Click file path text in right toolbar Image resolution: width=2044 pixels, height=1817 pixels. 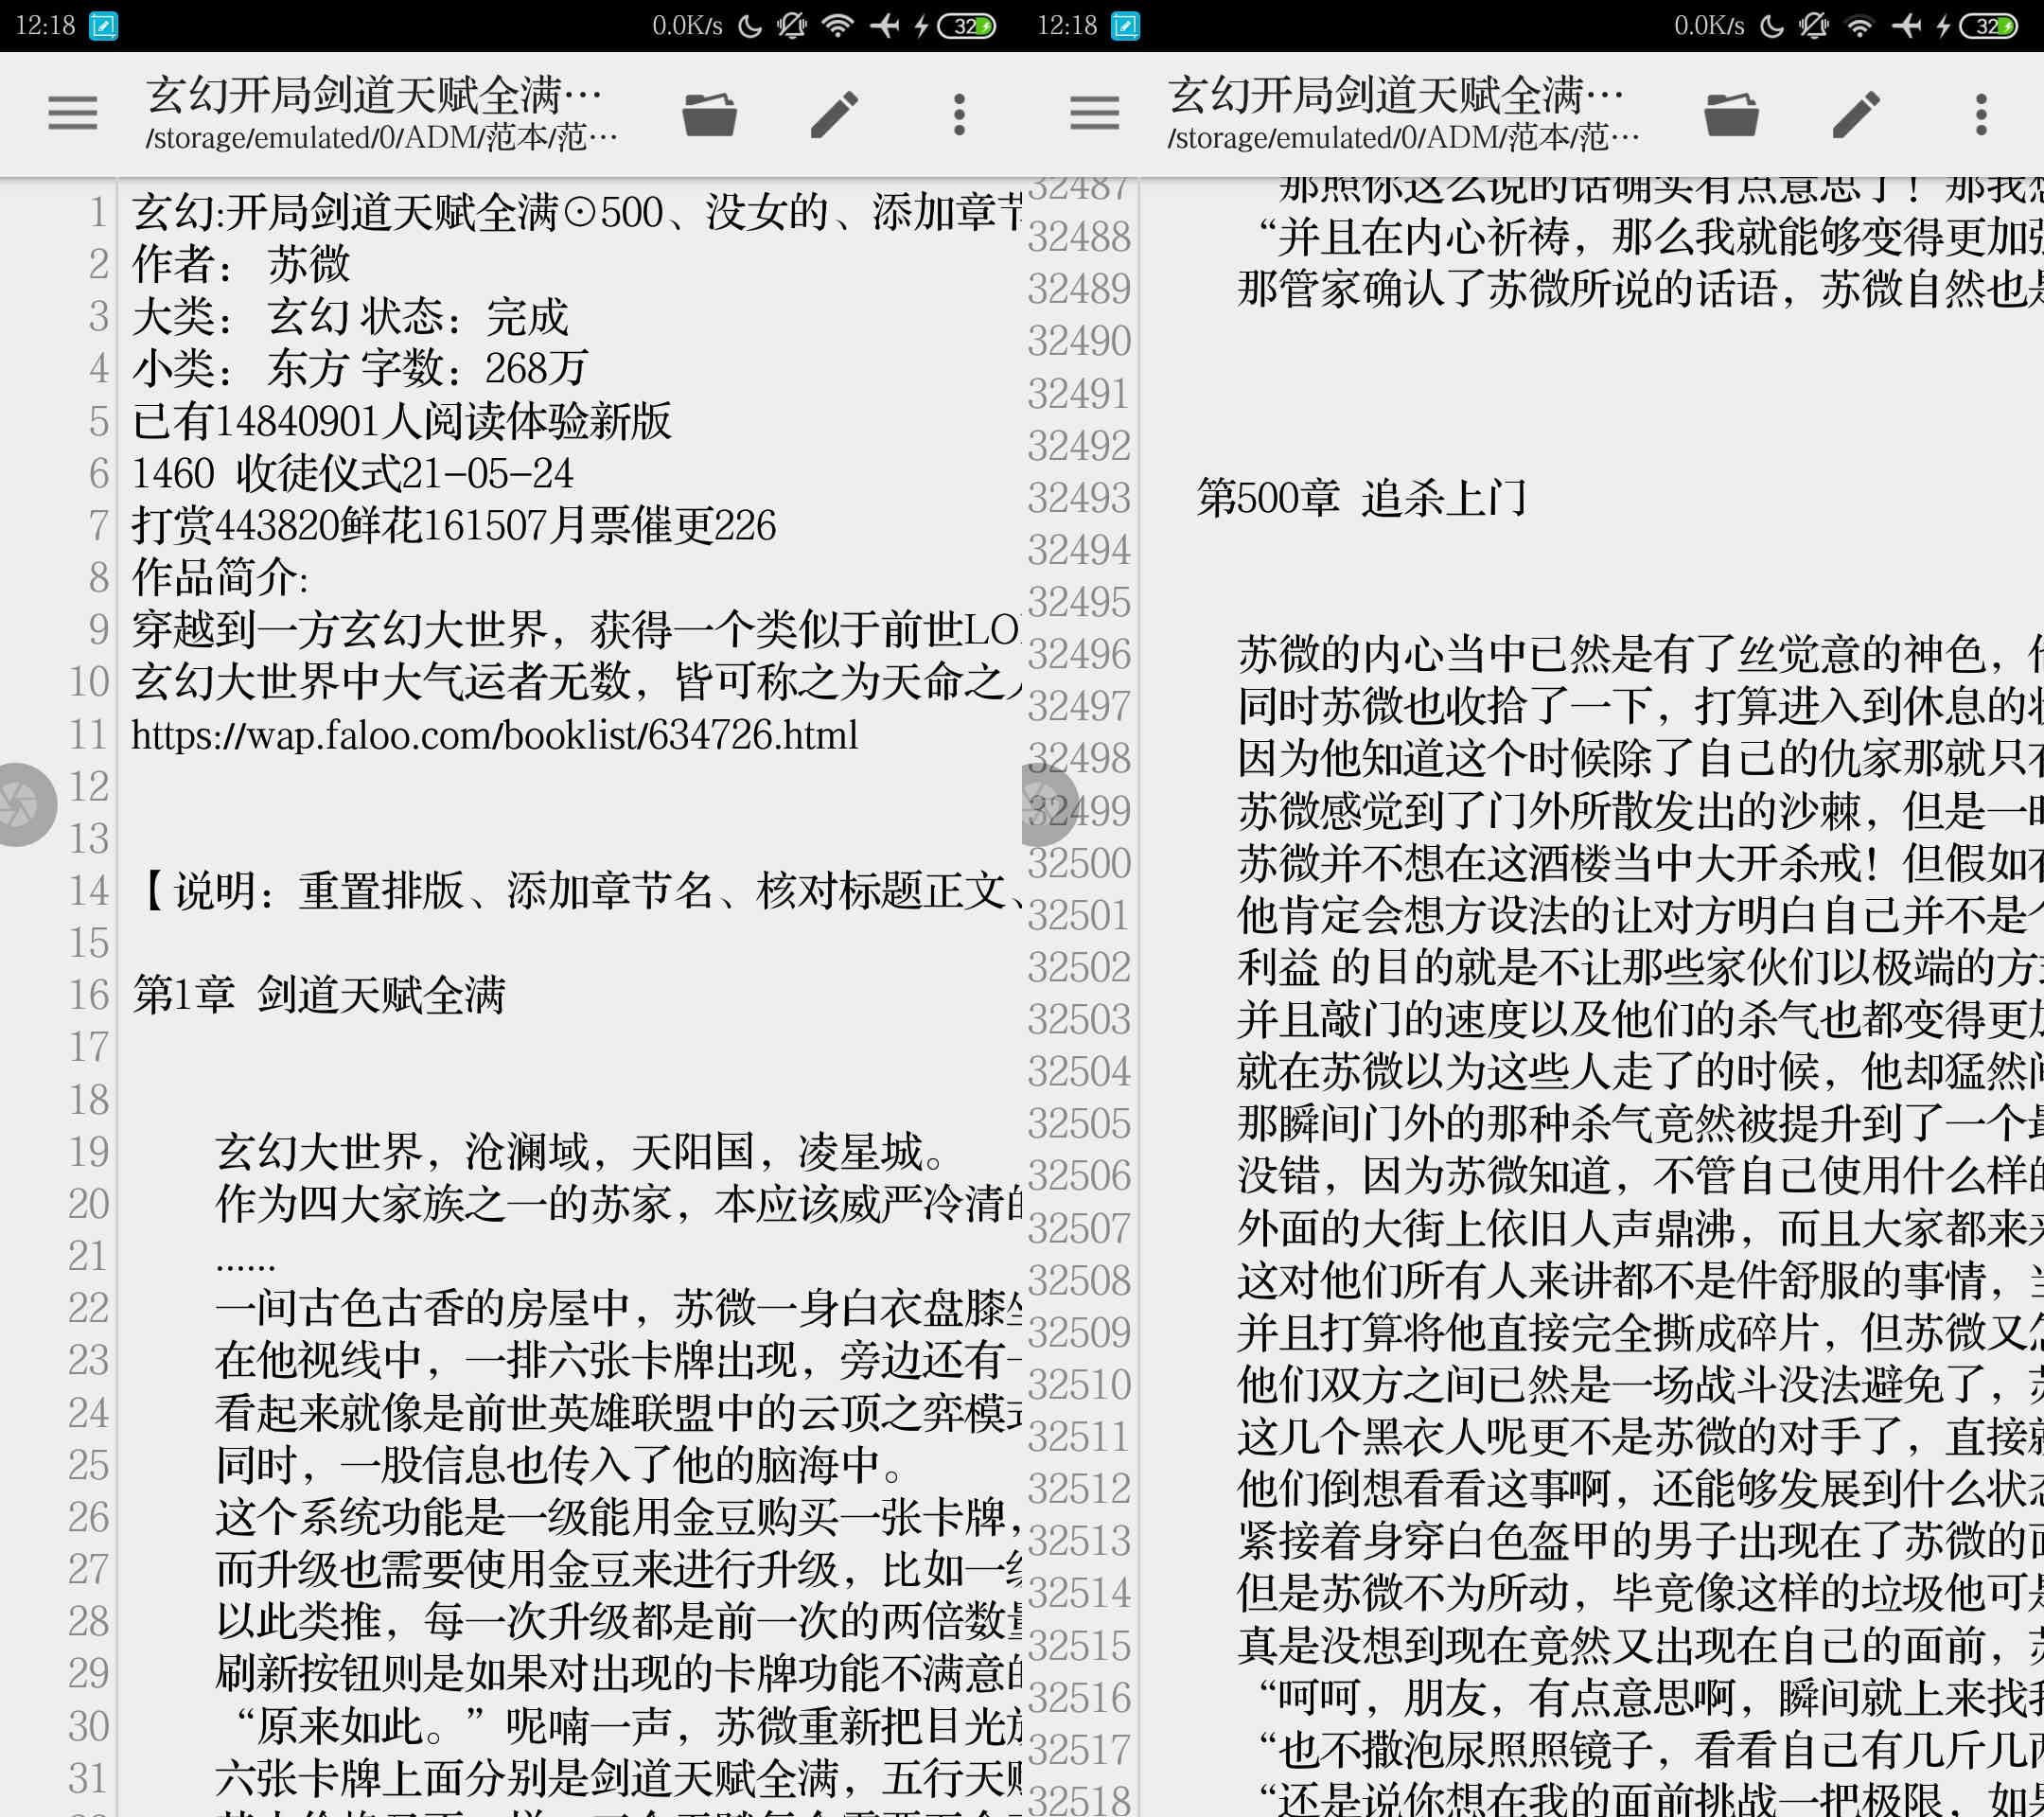click(1402, 137)
